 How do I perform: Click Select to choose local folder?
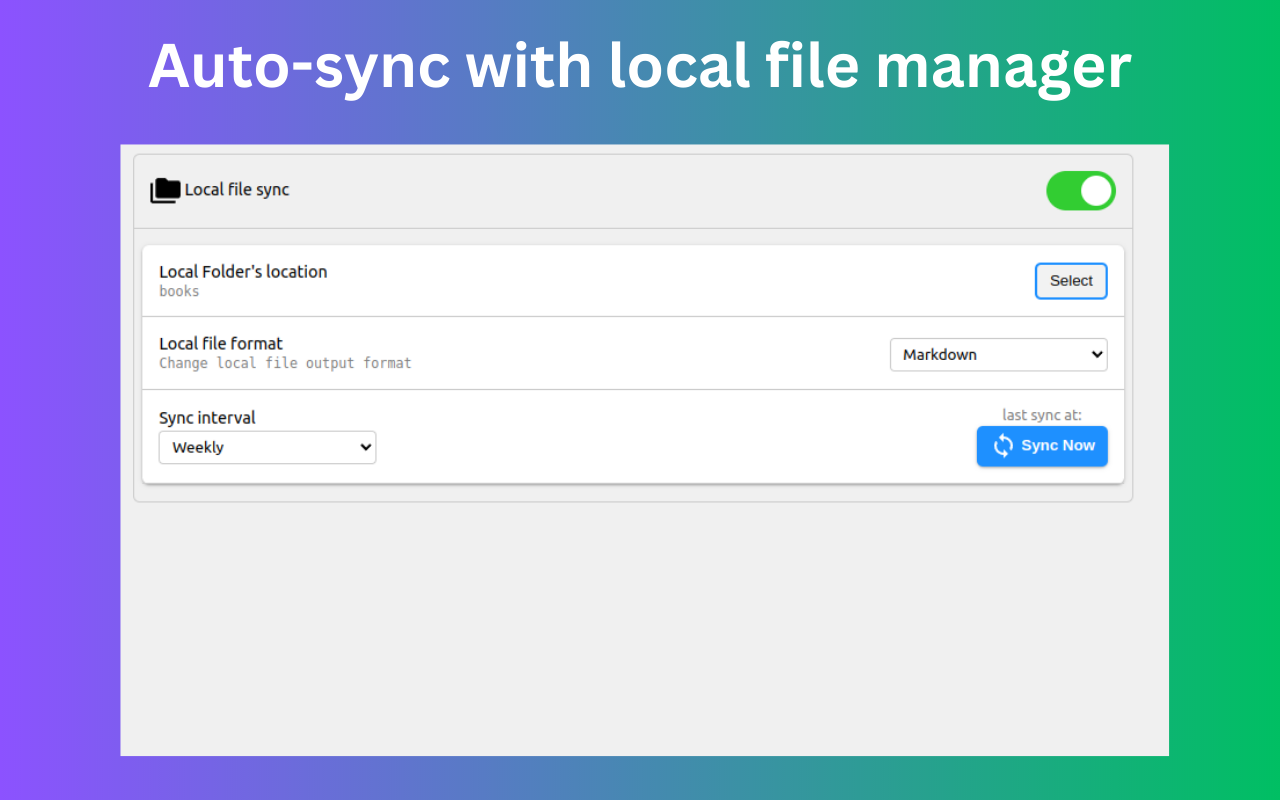(x=1071, y=281)
